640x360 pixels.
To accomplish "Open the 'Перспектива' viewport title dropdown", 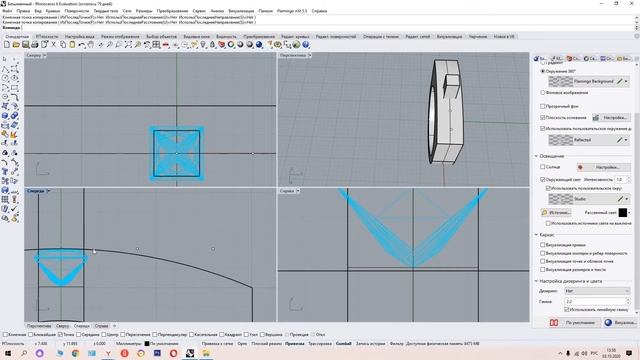I will [310, 56].
